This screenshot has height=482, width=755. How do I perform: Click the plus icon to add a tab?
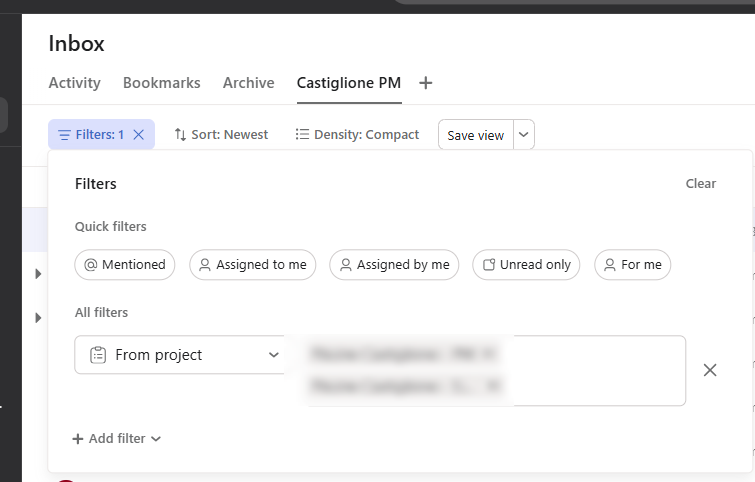coord(425,83)
